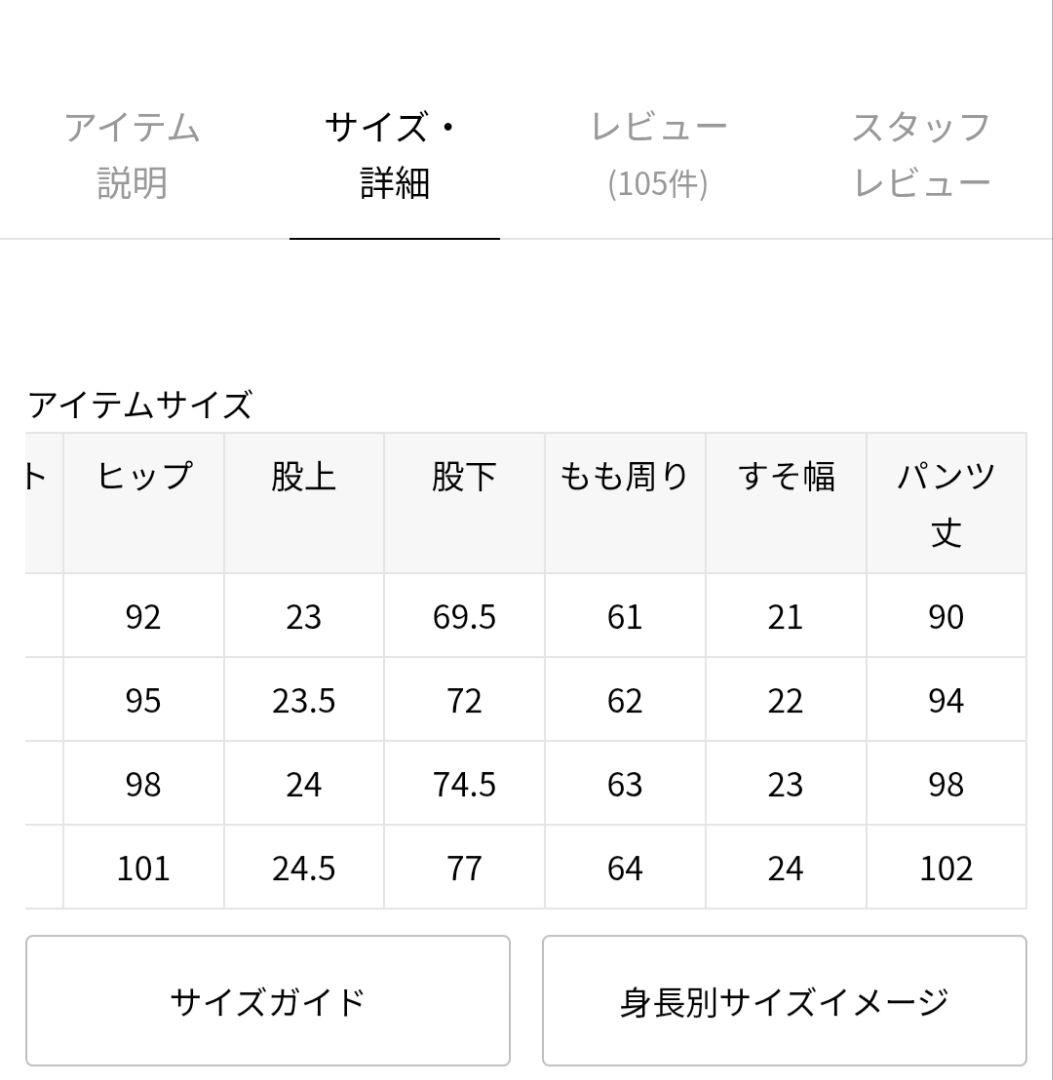Click the アイテムサイズ heading
The image size is (1053, 1080).
tap(140, 403)
